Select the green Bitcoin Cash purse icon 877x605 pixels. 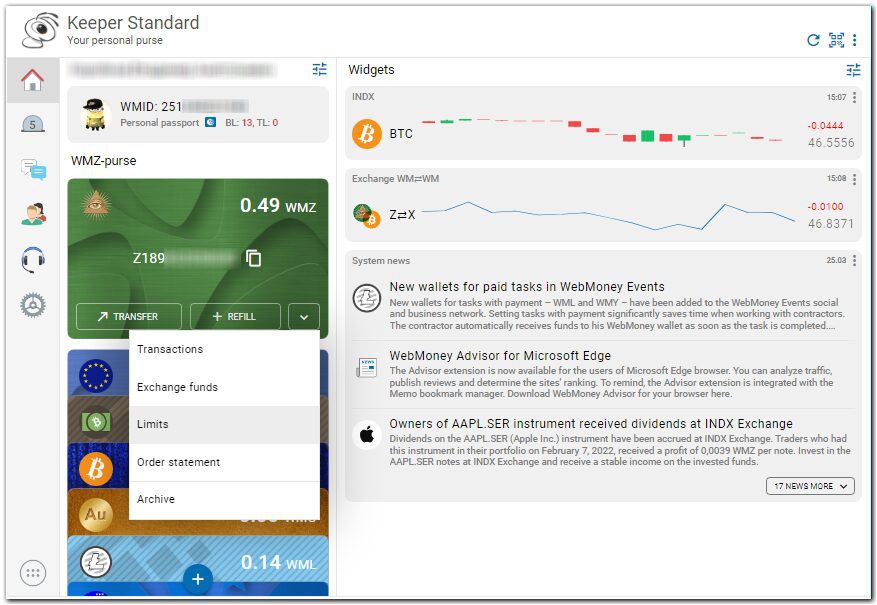96,422
